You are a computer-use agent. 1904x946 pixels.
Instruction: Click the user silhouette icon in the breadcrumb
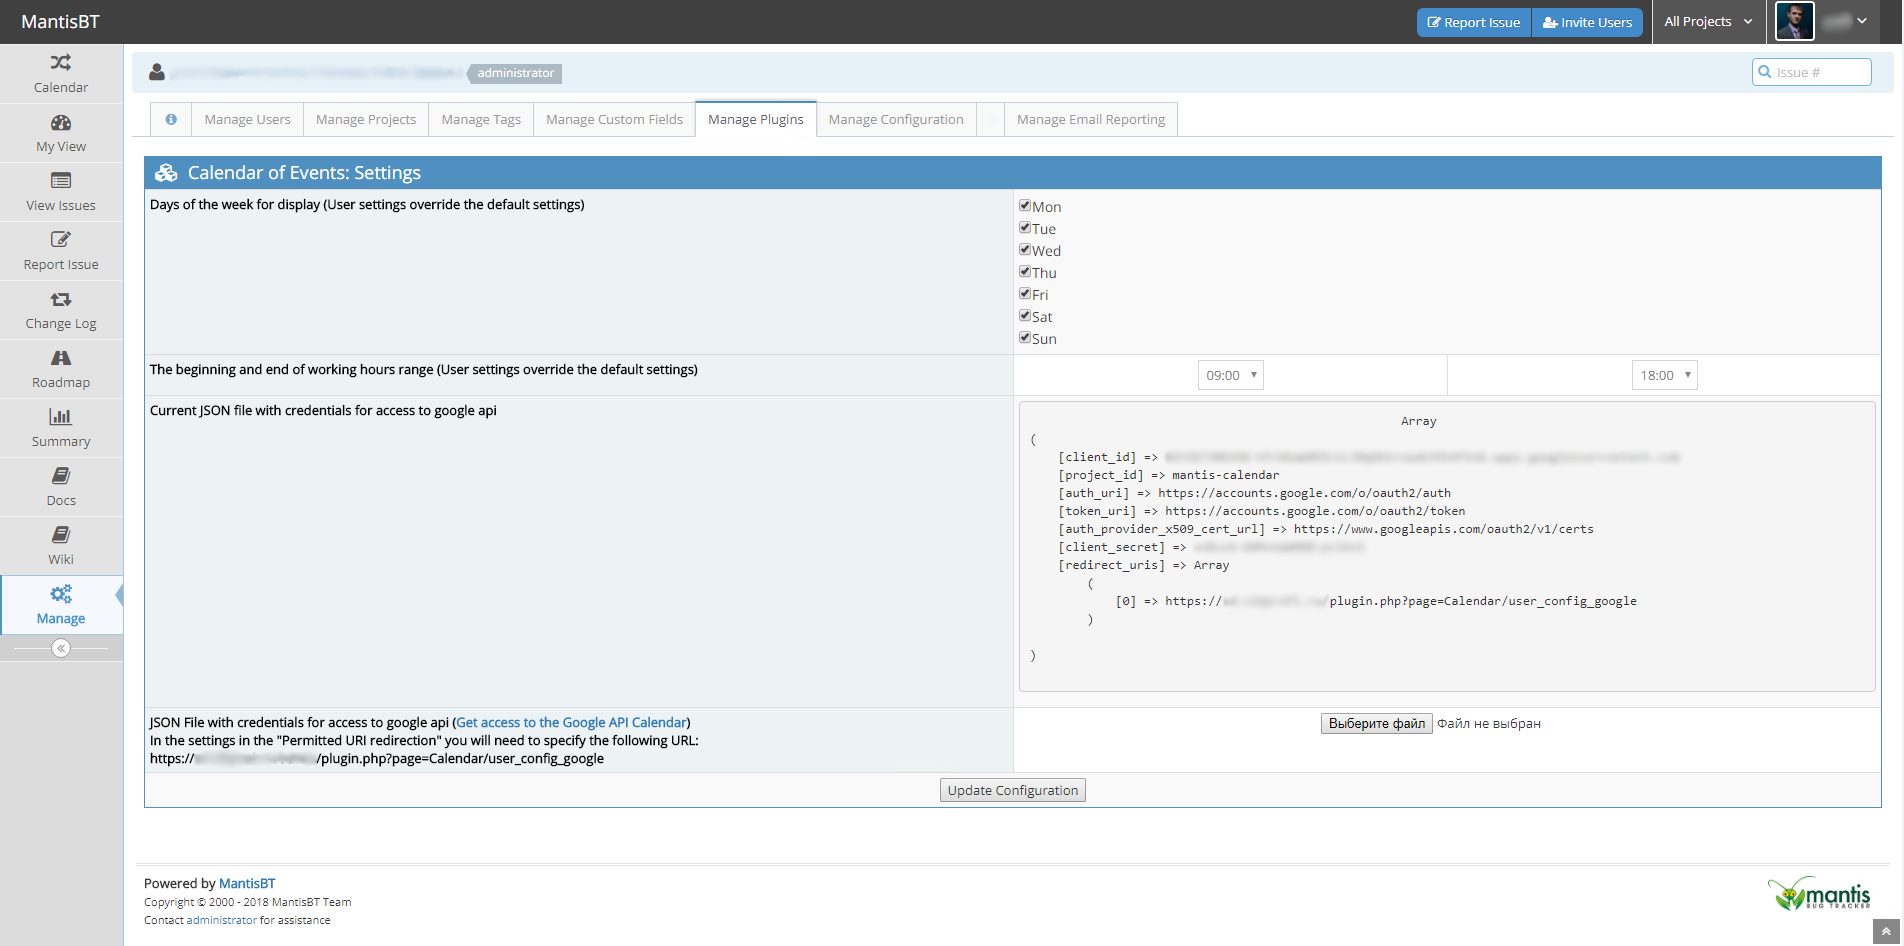click(157, 72)
